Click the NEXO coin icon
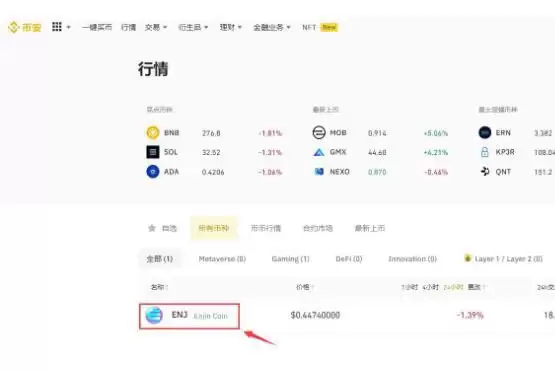555x372 pixels. pos(319,172)
